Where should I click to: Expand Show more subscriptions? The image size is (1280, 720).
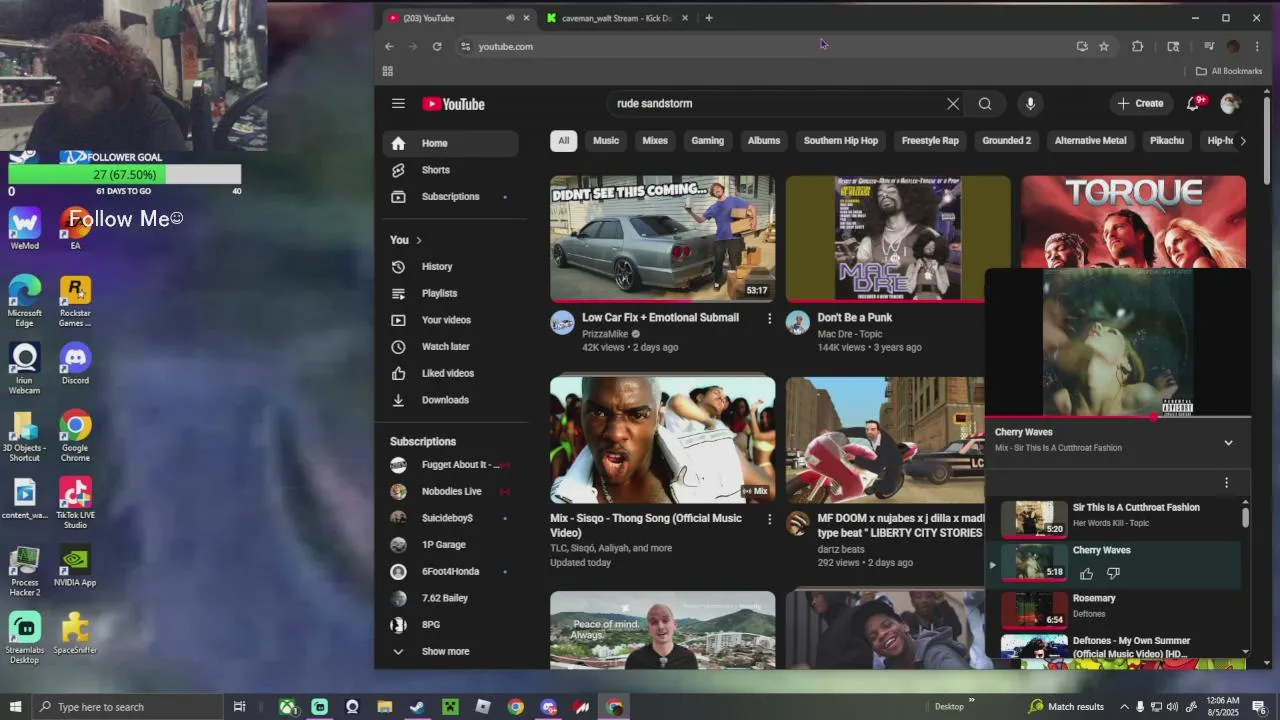pyautogui.click(x=445, y=651)
